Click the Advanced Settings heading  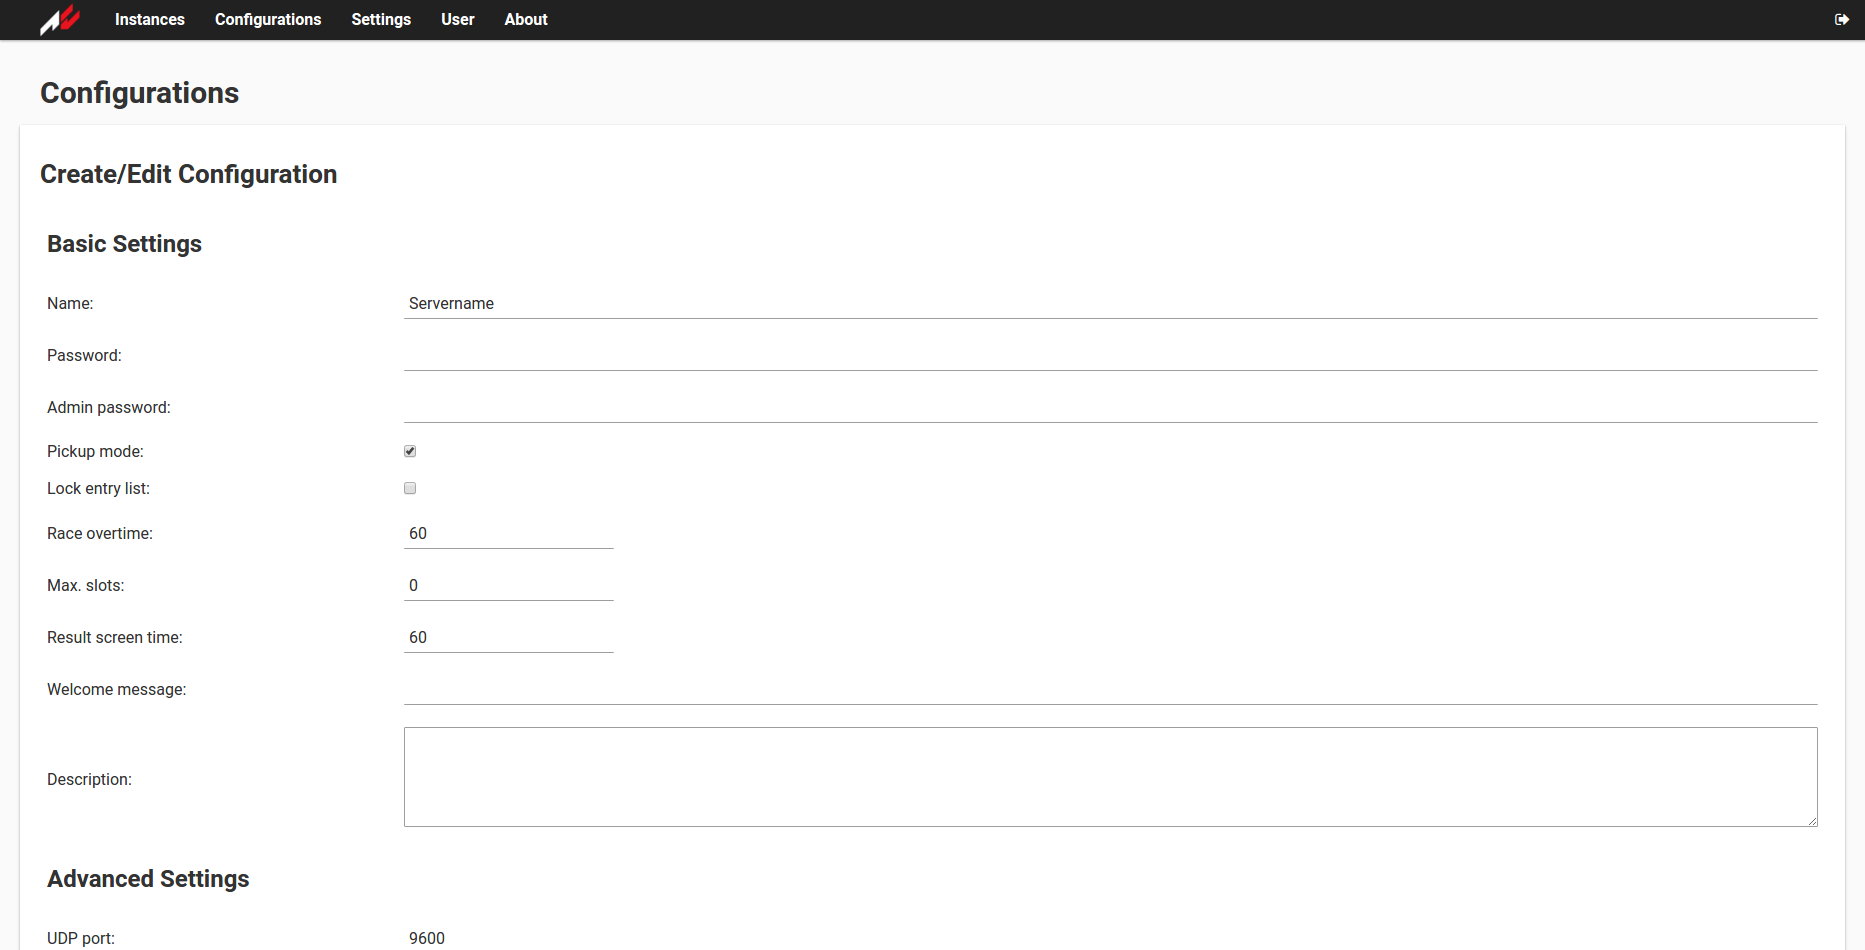tap(148, 879)
